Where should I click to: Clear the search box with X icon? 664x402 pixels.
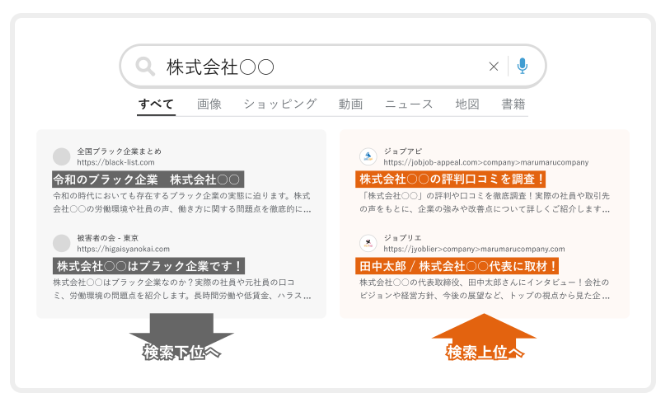pyautogui.click(x=493, y=67)
